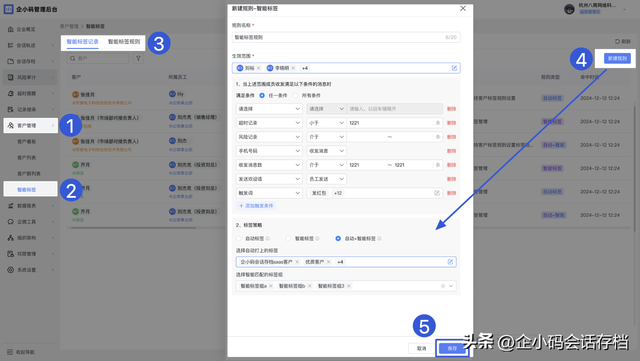
Task: Switch to 智能标签规则 tab
Action: [124, 42]
